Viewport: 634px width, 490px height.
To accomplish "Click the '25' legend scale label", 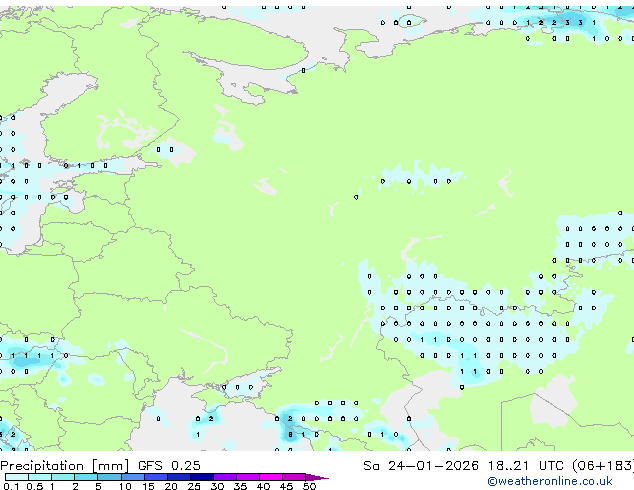I will coord(194,486).
